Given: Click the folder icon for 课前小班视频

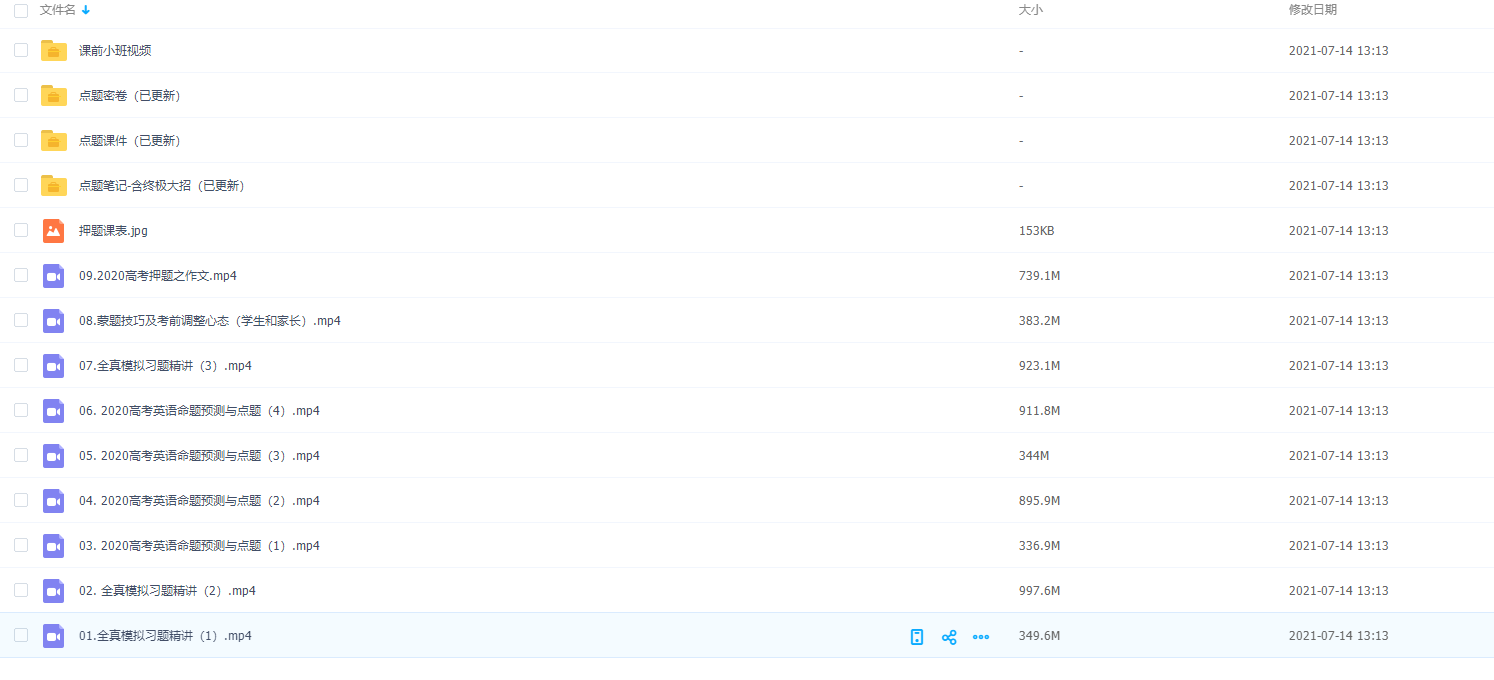Looking at the screenshot, I should tap(54, 50).
